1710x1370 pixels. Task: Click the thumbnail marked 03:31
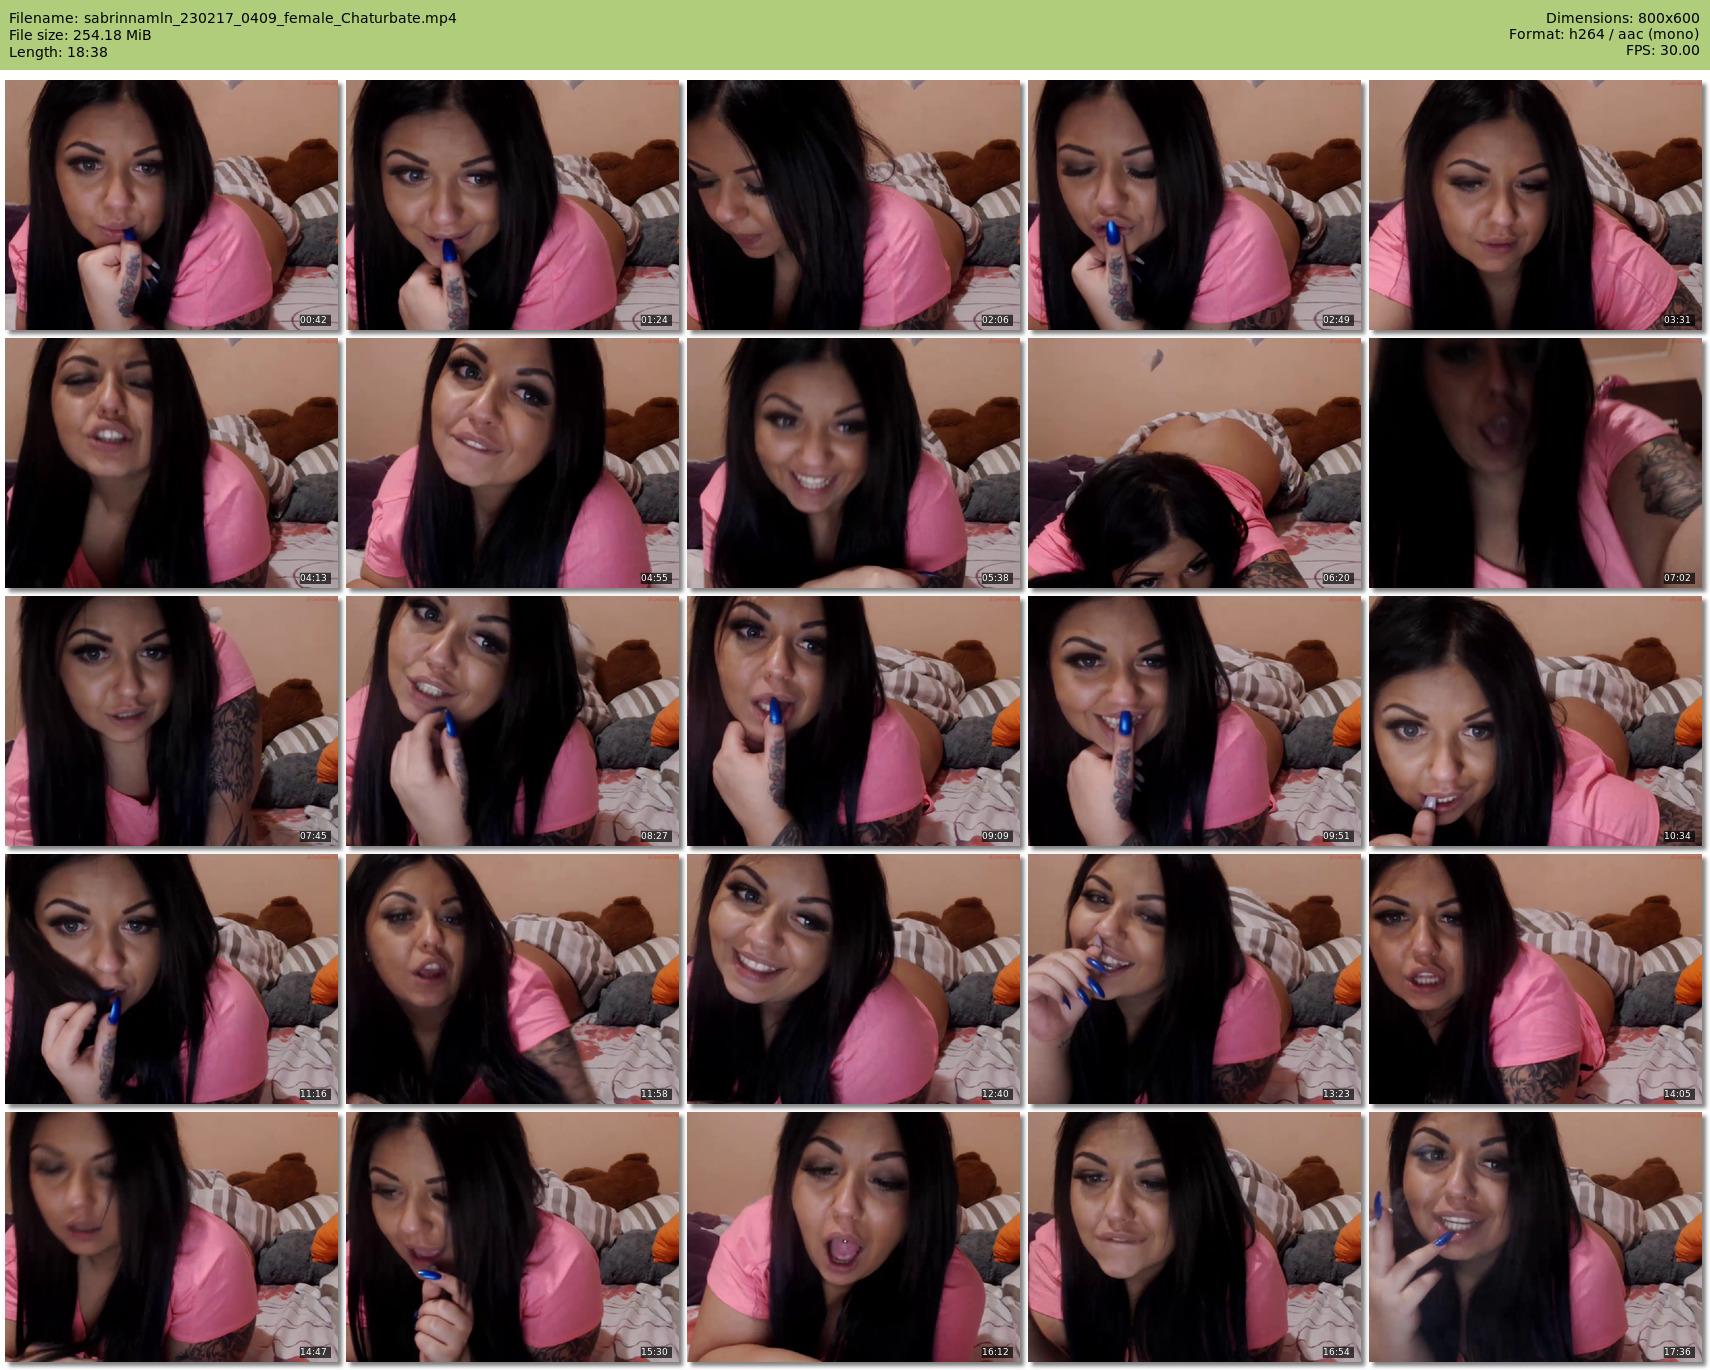(x=1536, y=205)
